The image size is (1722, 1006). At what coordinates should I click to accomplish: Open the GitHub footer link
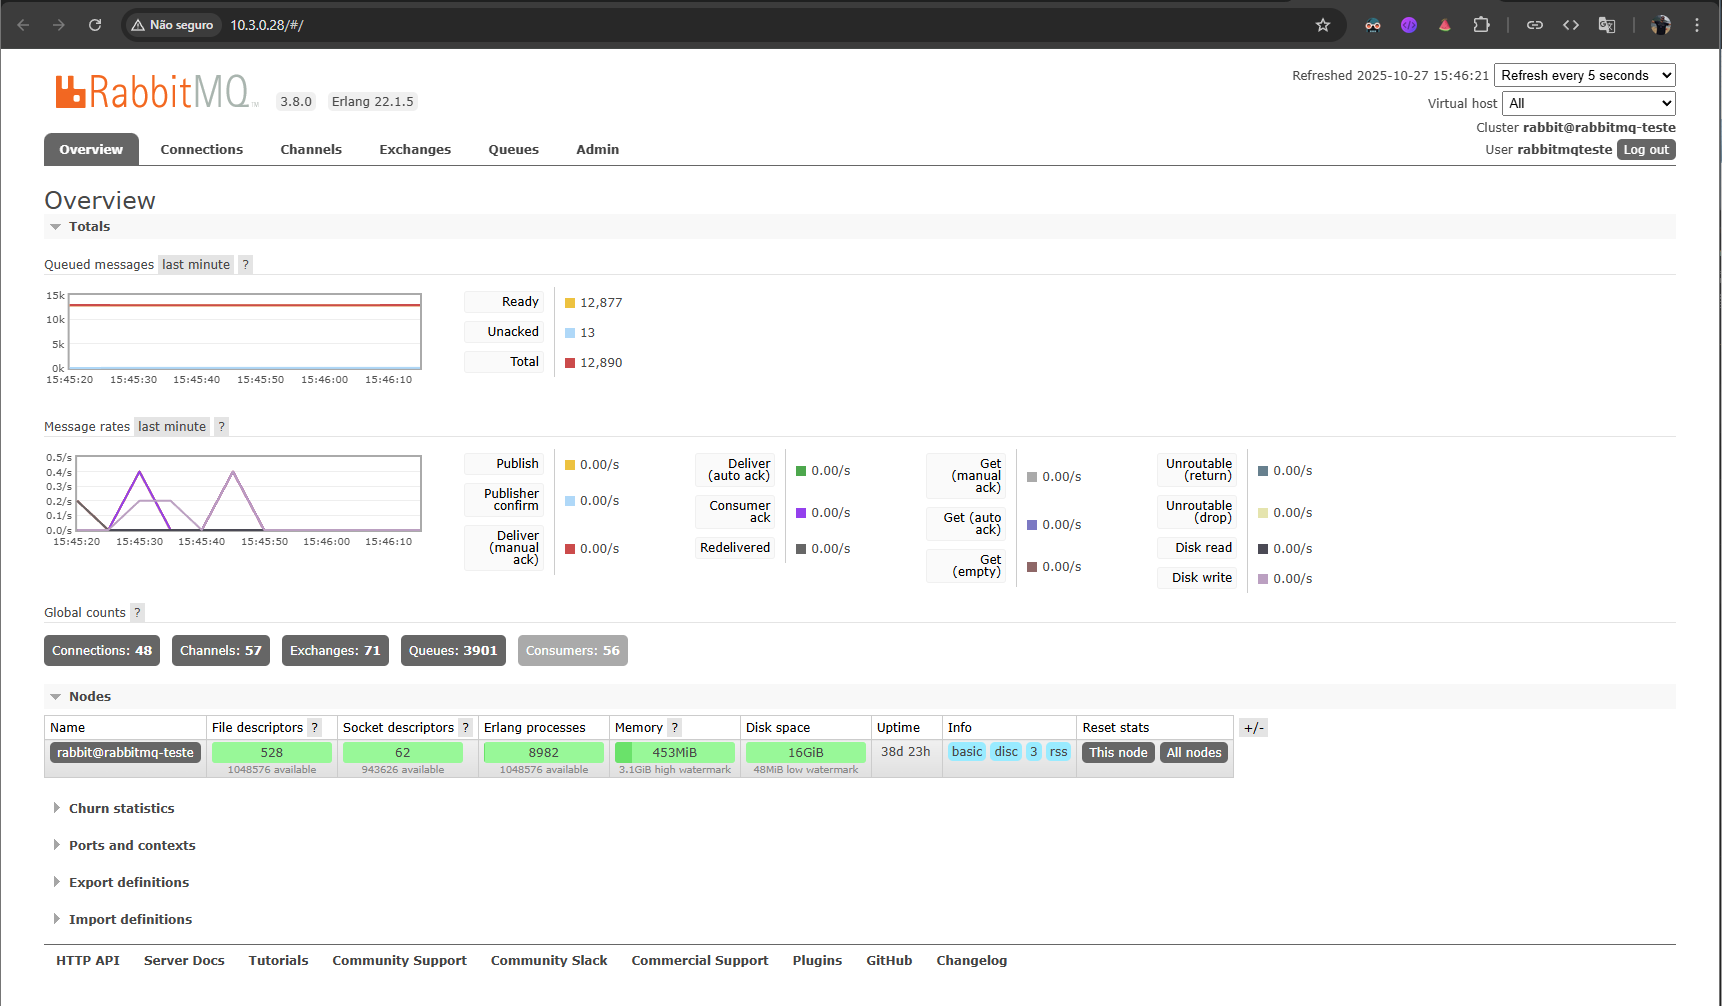(x=889, y=960)
